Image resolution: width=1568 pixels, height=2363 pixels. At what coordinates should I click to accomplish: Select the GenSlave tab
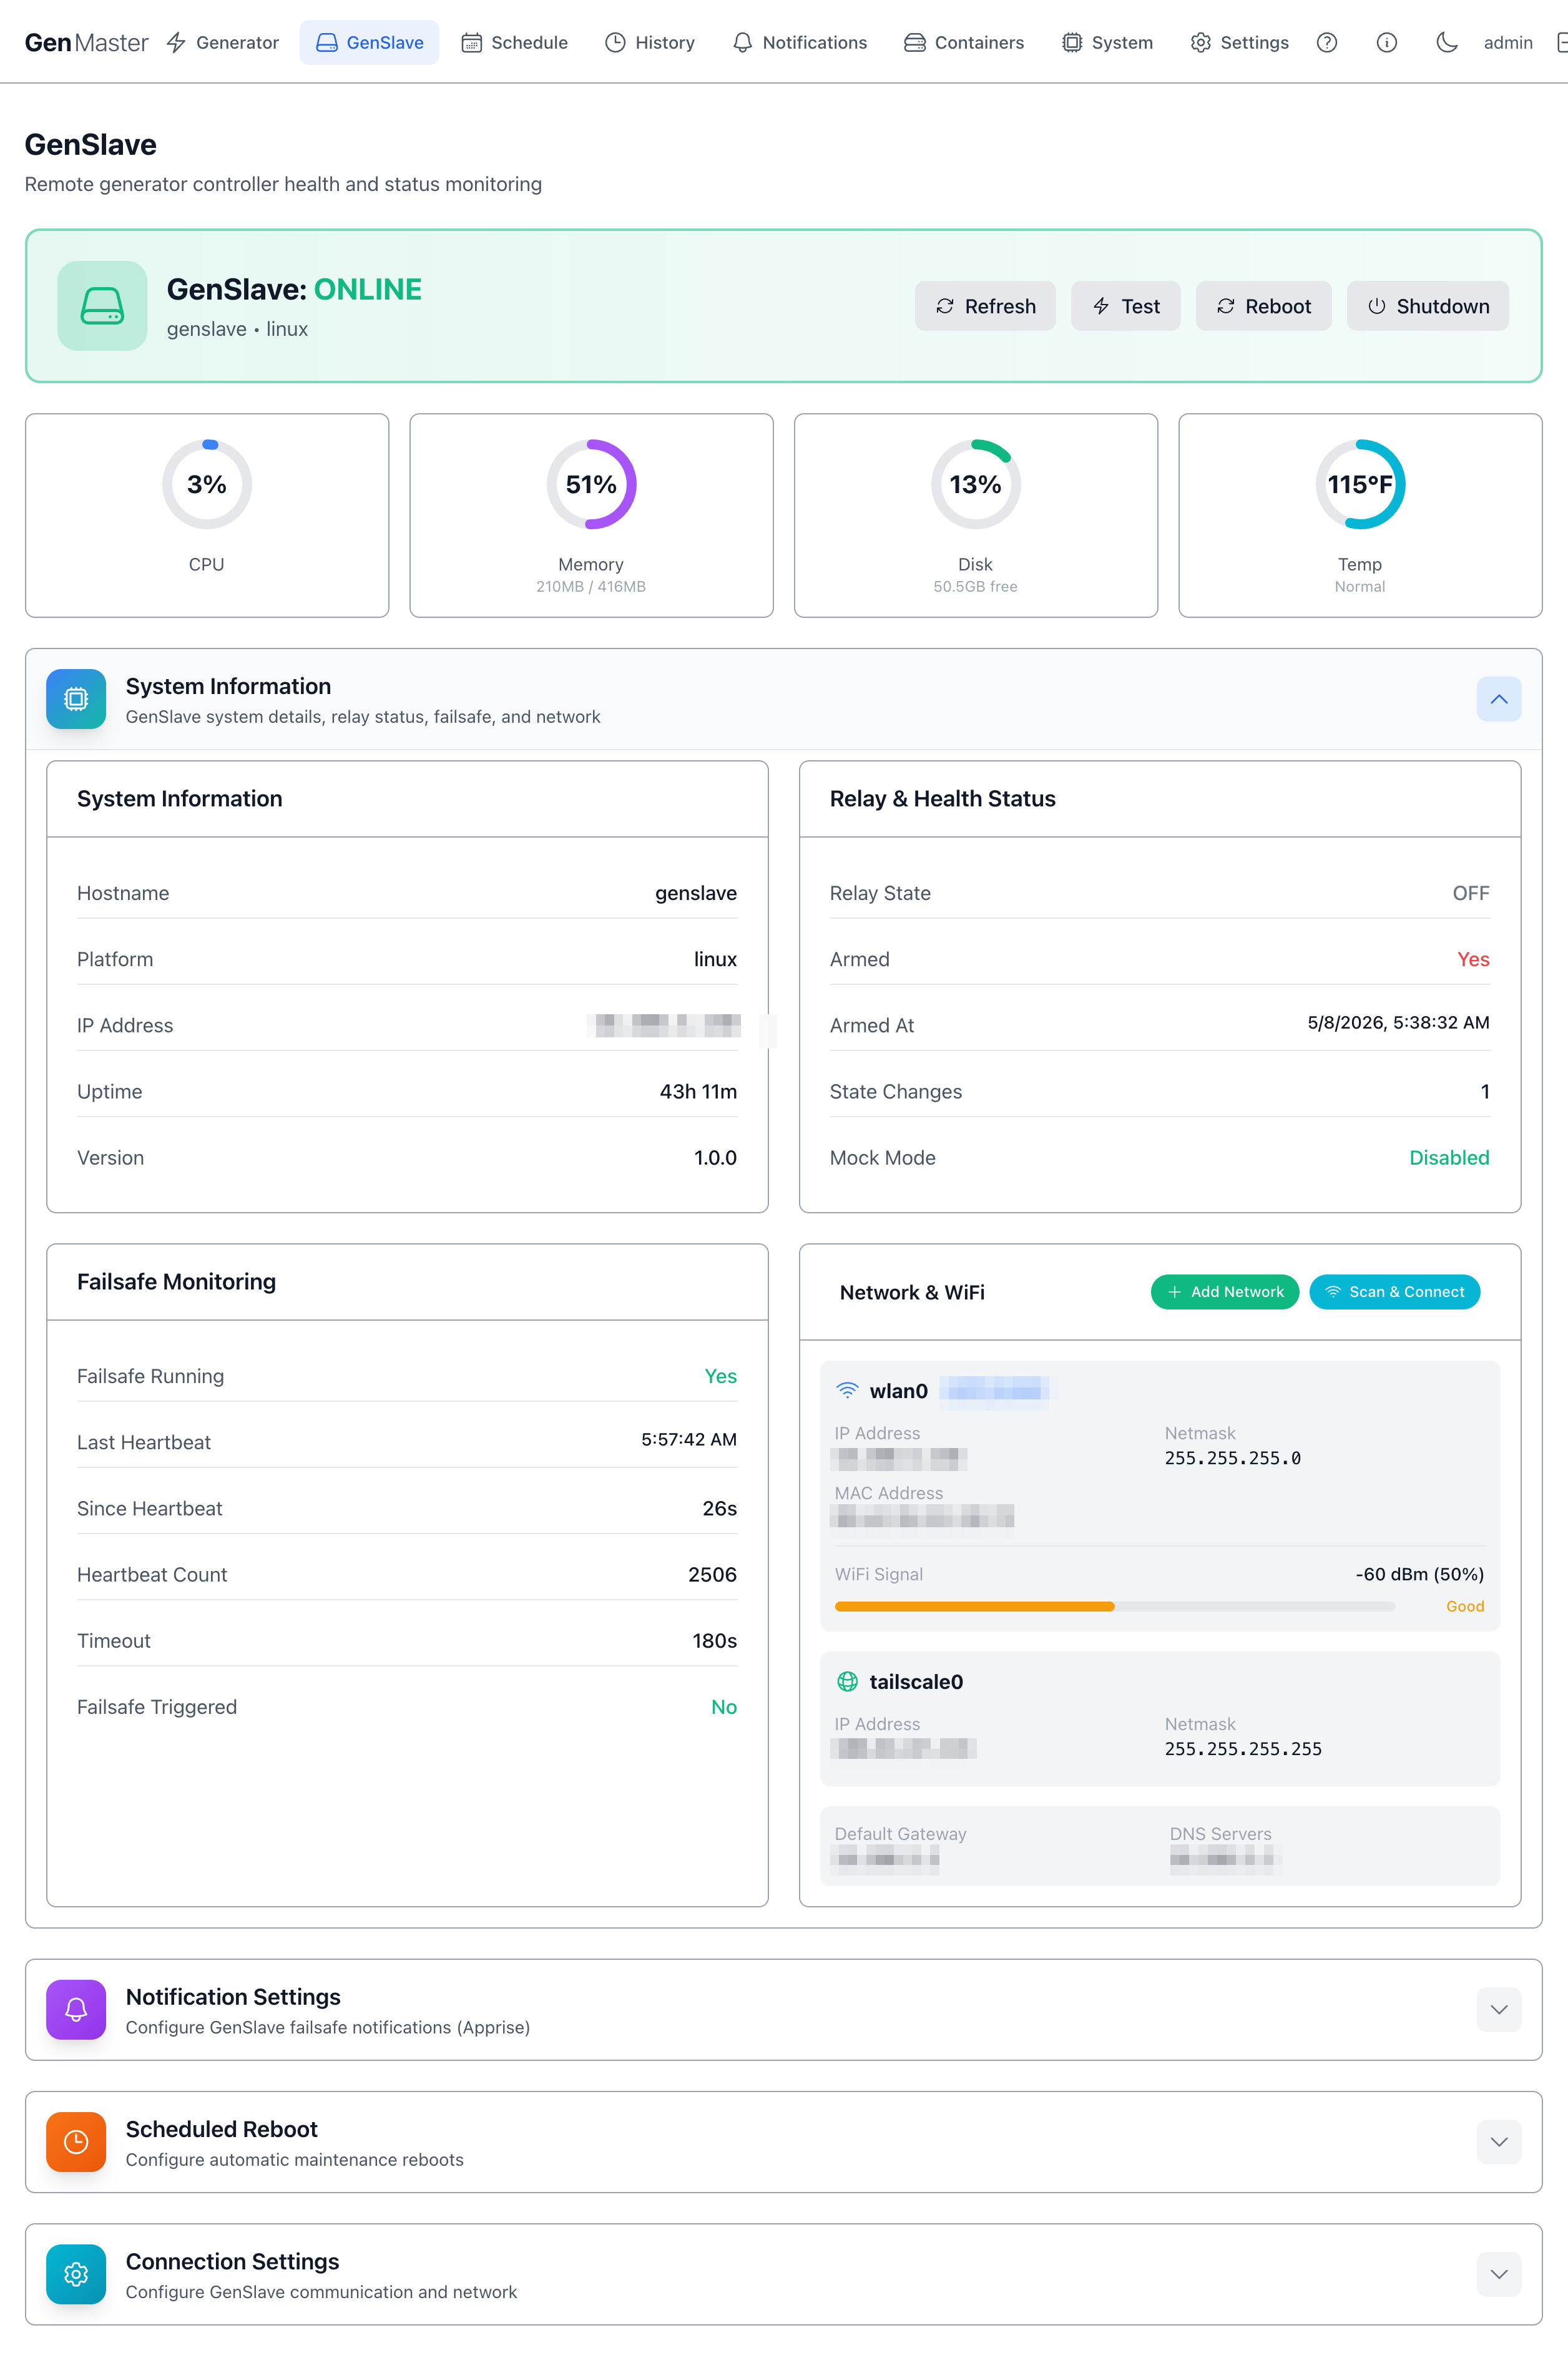coord(369,42)
